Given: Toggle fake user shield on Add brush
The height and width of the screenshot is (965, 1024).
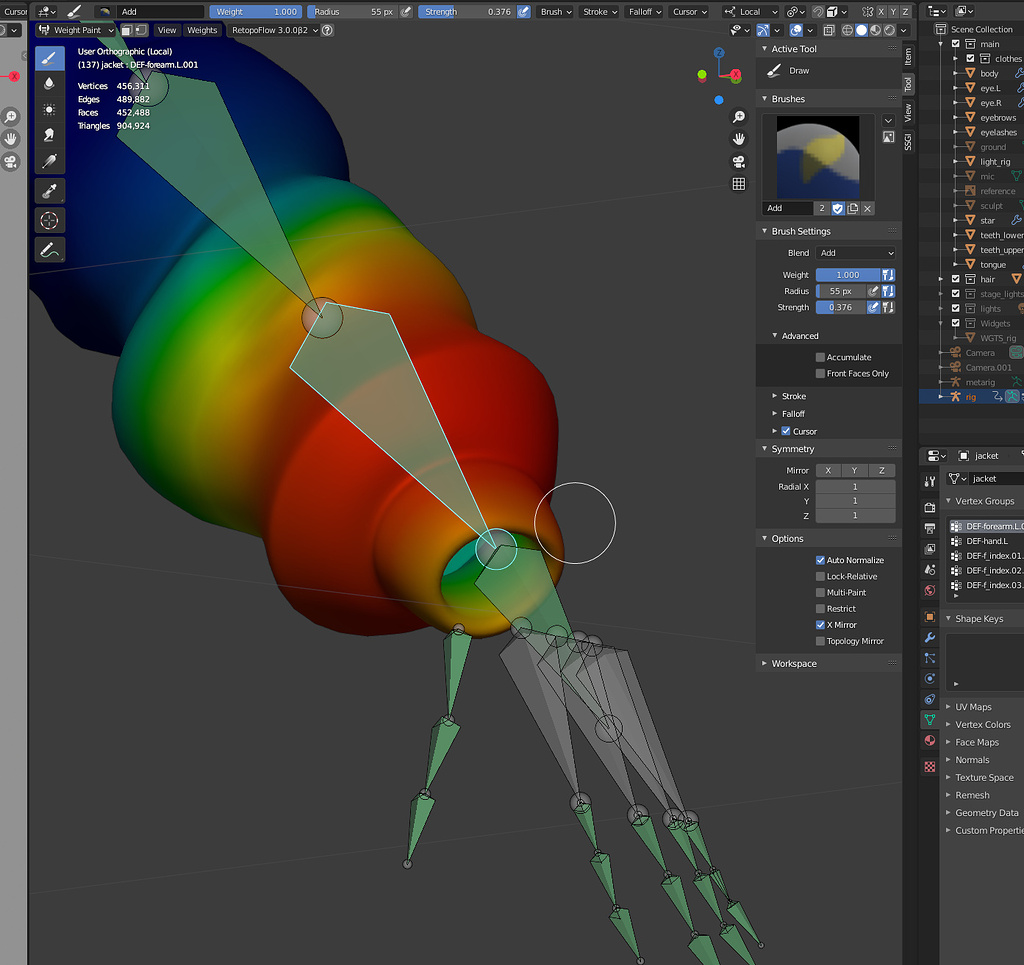Looking at the screenshot, I should coord(838,208).
